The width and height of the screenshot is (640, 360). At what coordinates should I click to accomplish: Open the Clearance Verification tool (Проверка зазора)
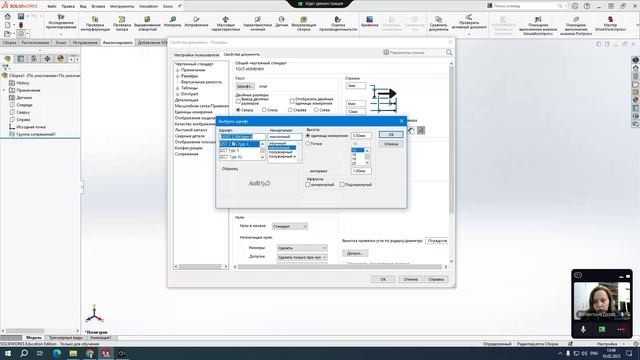[x=122, y=24]
